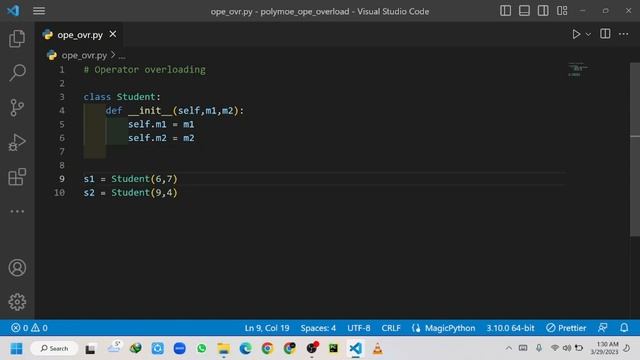This screenshot has height=360, width=640.
Task: Open the Extensions view
Action: click(17, 177)
